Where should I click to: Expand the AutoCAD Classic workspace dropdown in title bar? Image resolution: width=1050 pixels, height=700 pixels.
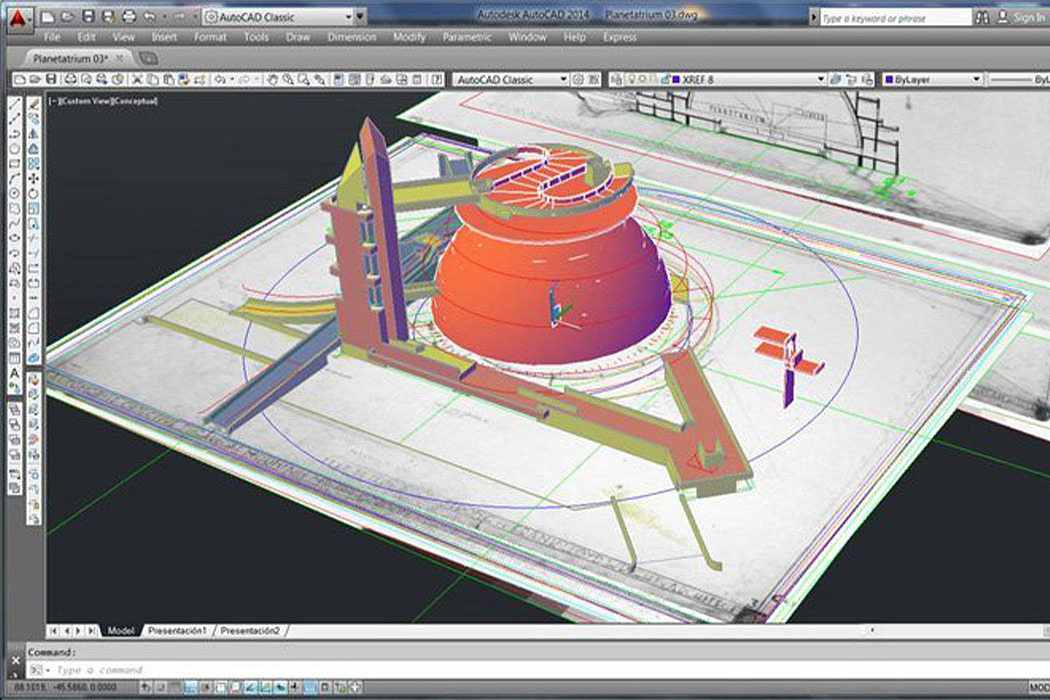[347, 17]
